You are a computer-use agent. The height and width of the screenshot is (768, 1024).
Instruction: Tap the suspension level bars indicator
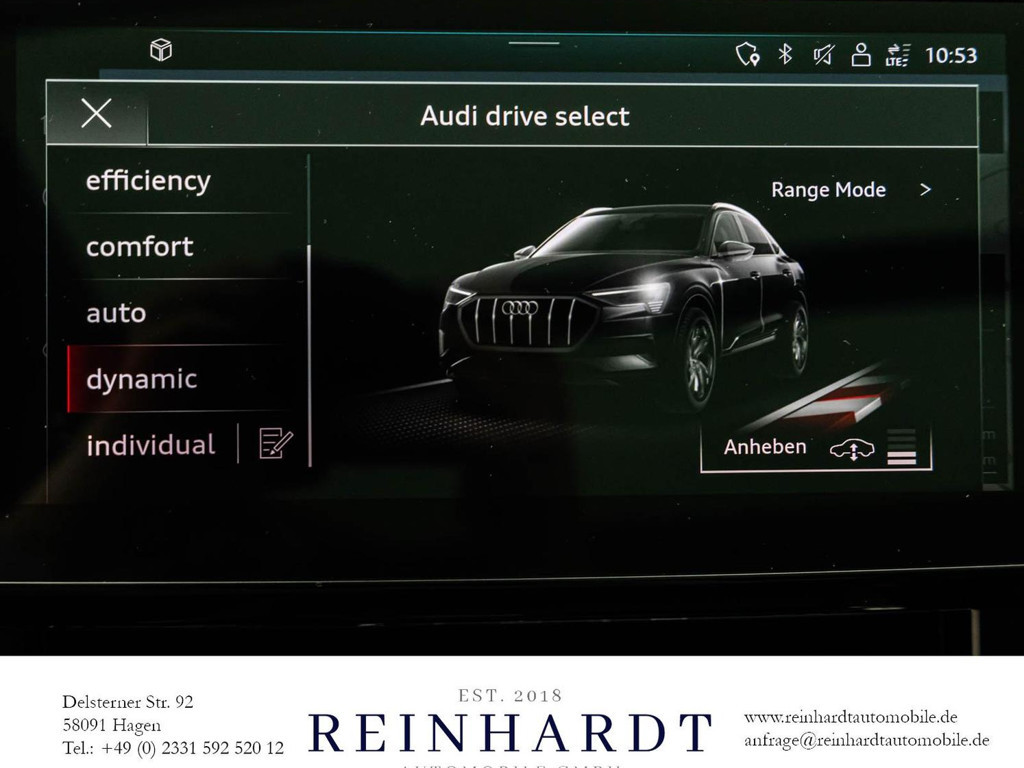[902, 447]
